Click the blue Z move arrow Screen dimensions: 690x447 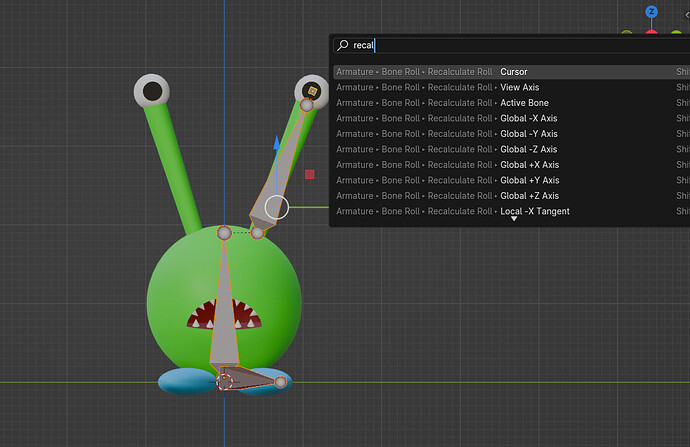pos(276,143)
